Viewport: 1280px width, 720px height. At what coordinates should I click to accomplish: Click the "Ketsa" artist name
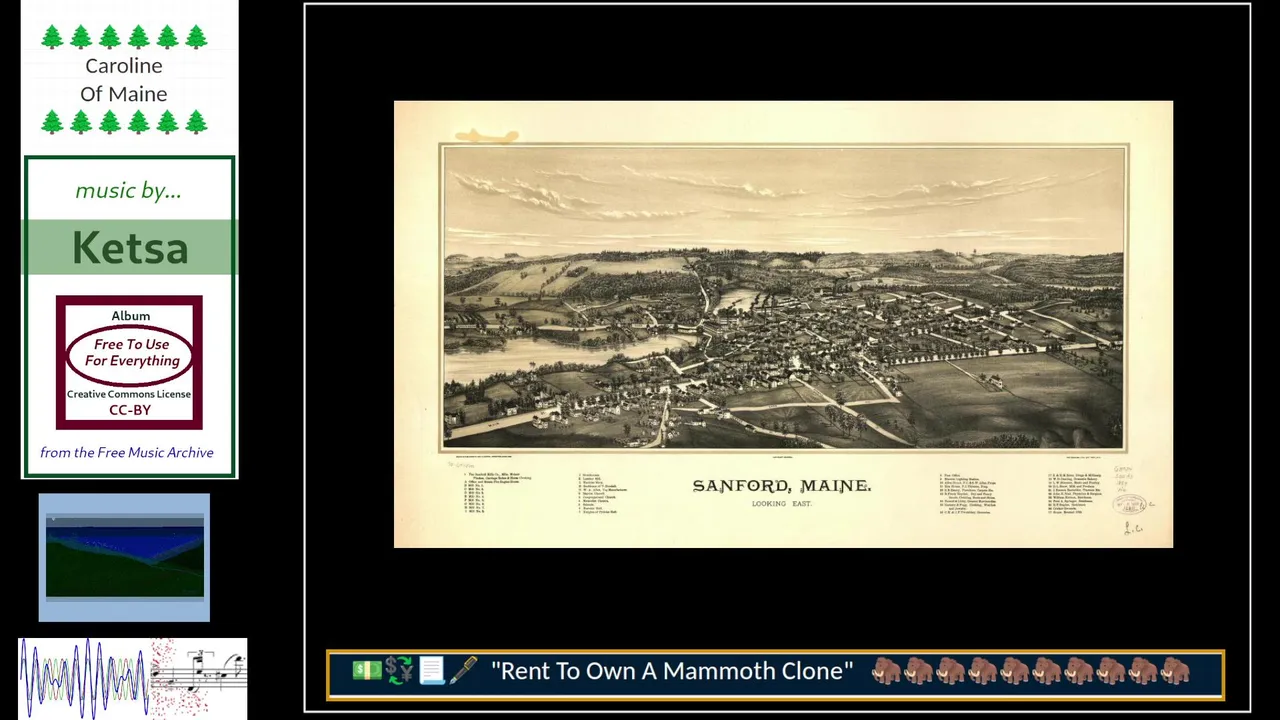(x=130, y=248)
